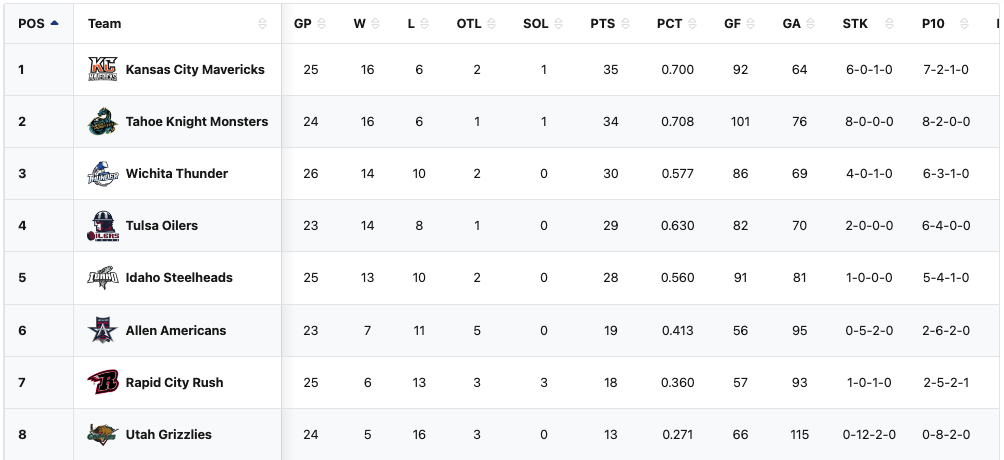This screenshot has height=460, width=1004.
Task: Click the Utah Grizzlies bear logo
Action: click(103, 434)
